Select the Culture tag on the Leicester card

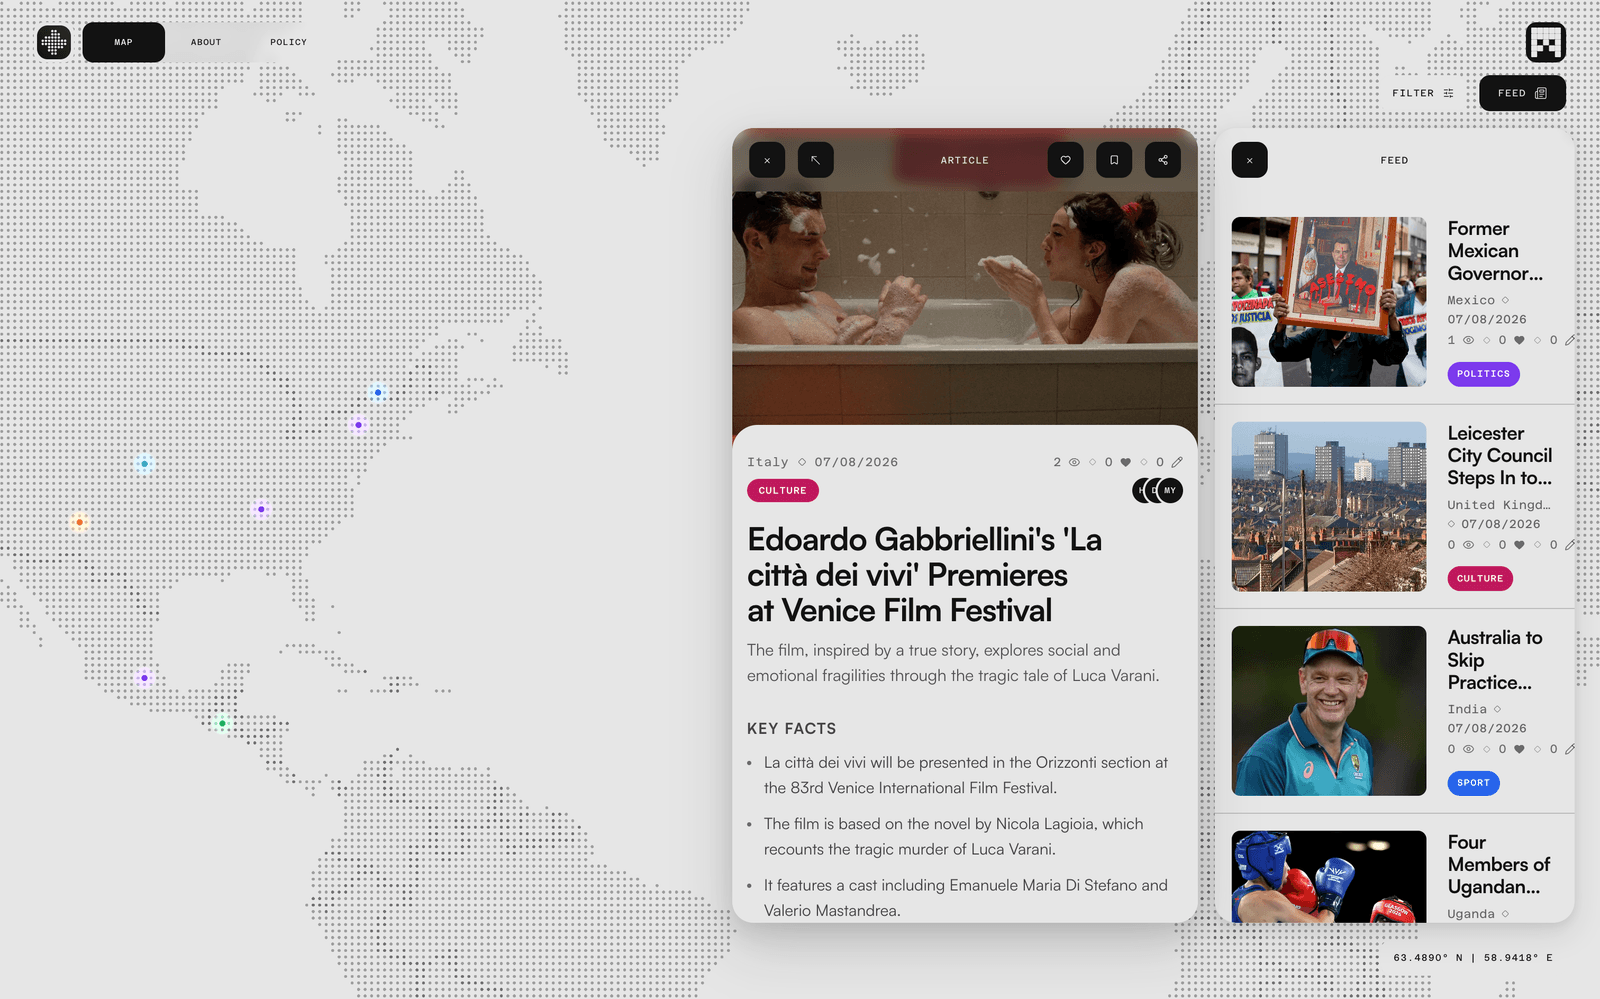point(1480,578)
